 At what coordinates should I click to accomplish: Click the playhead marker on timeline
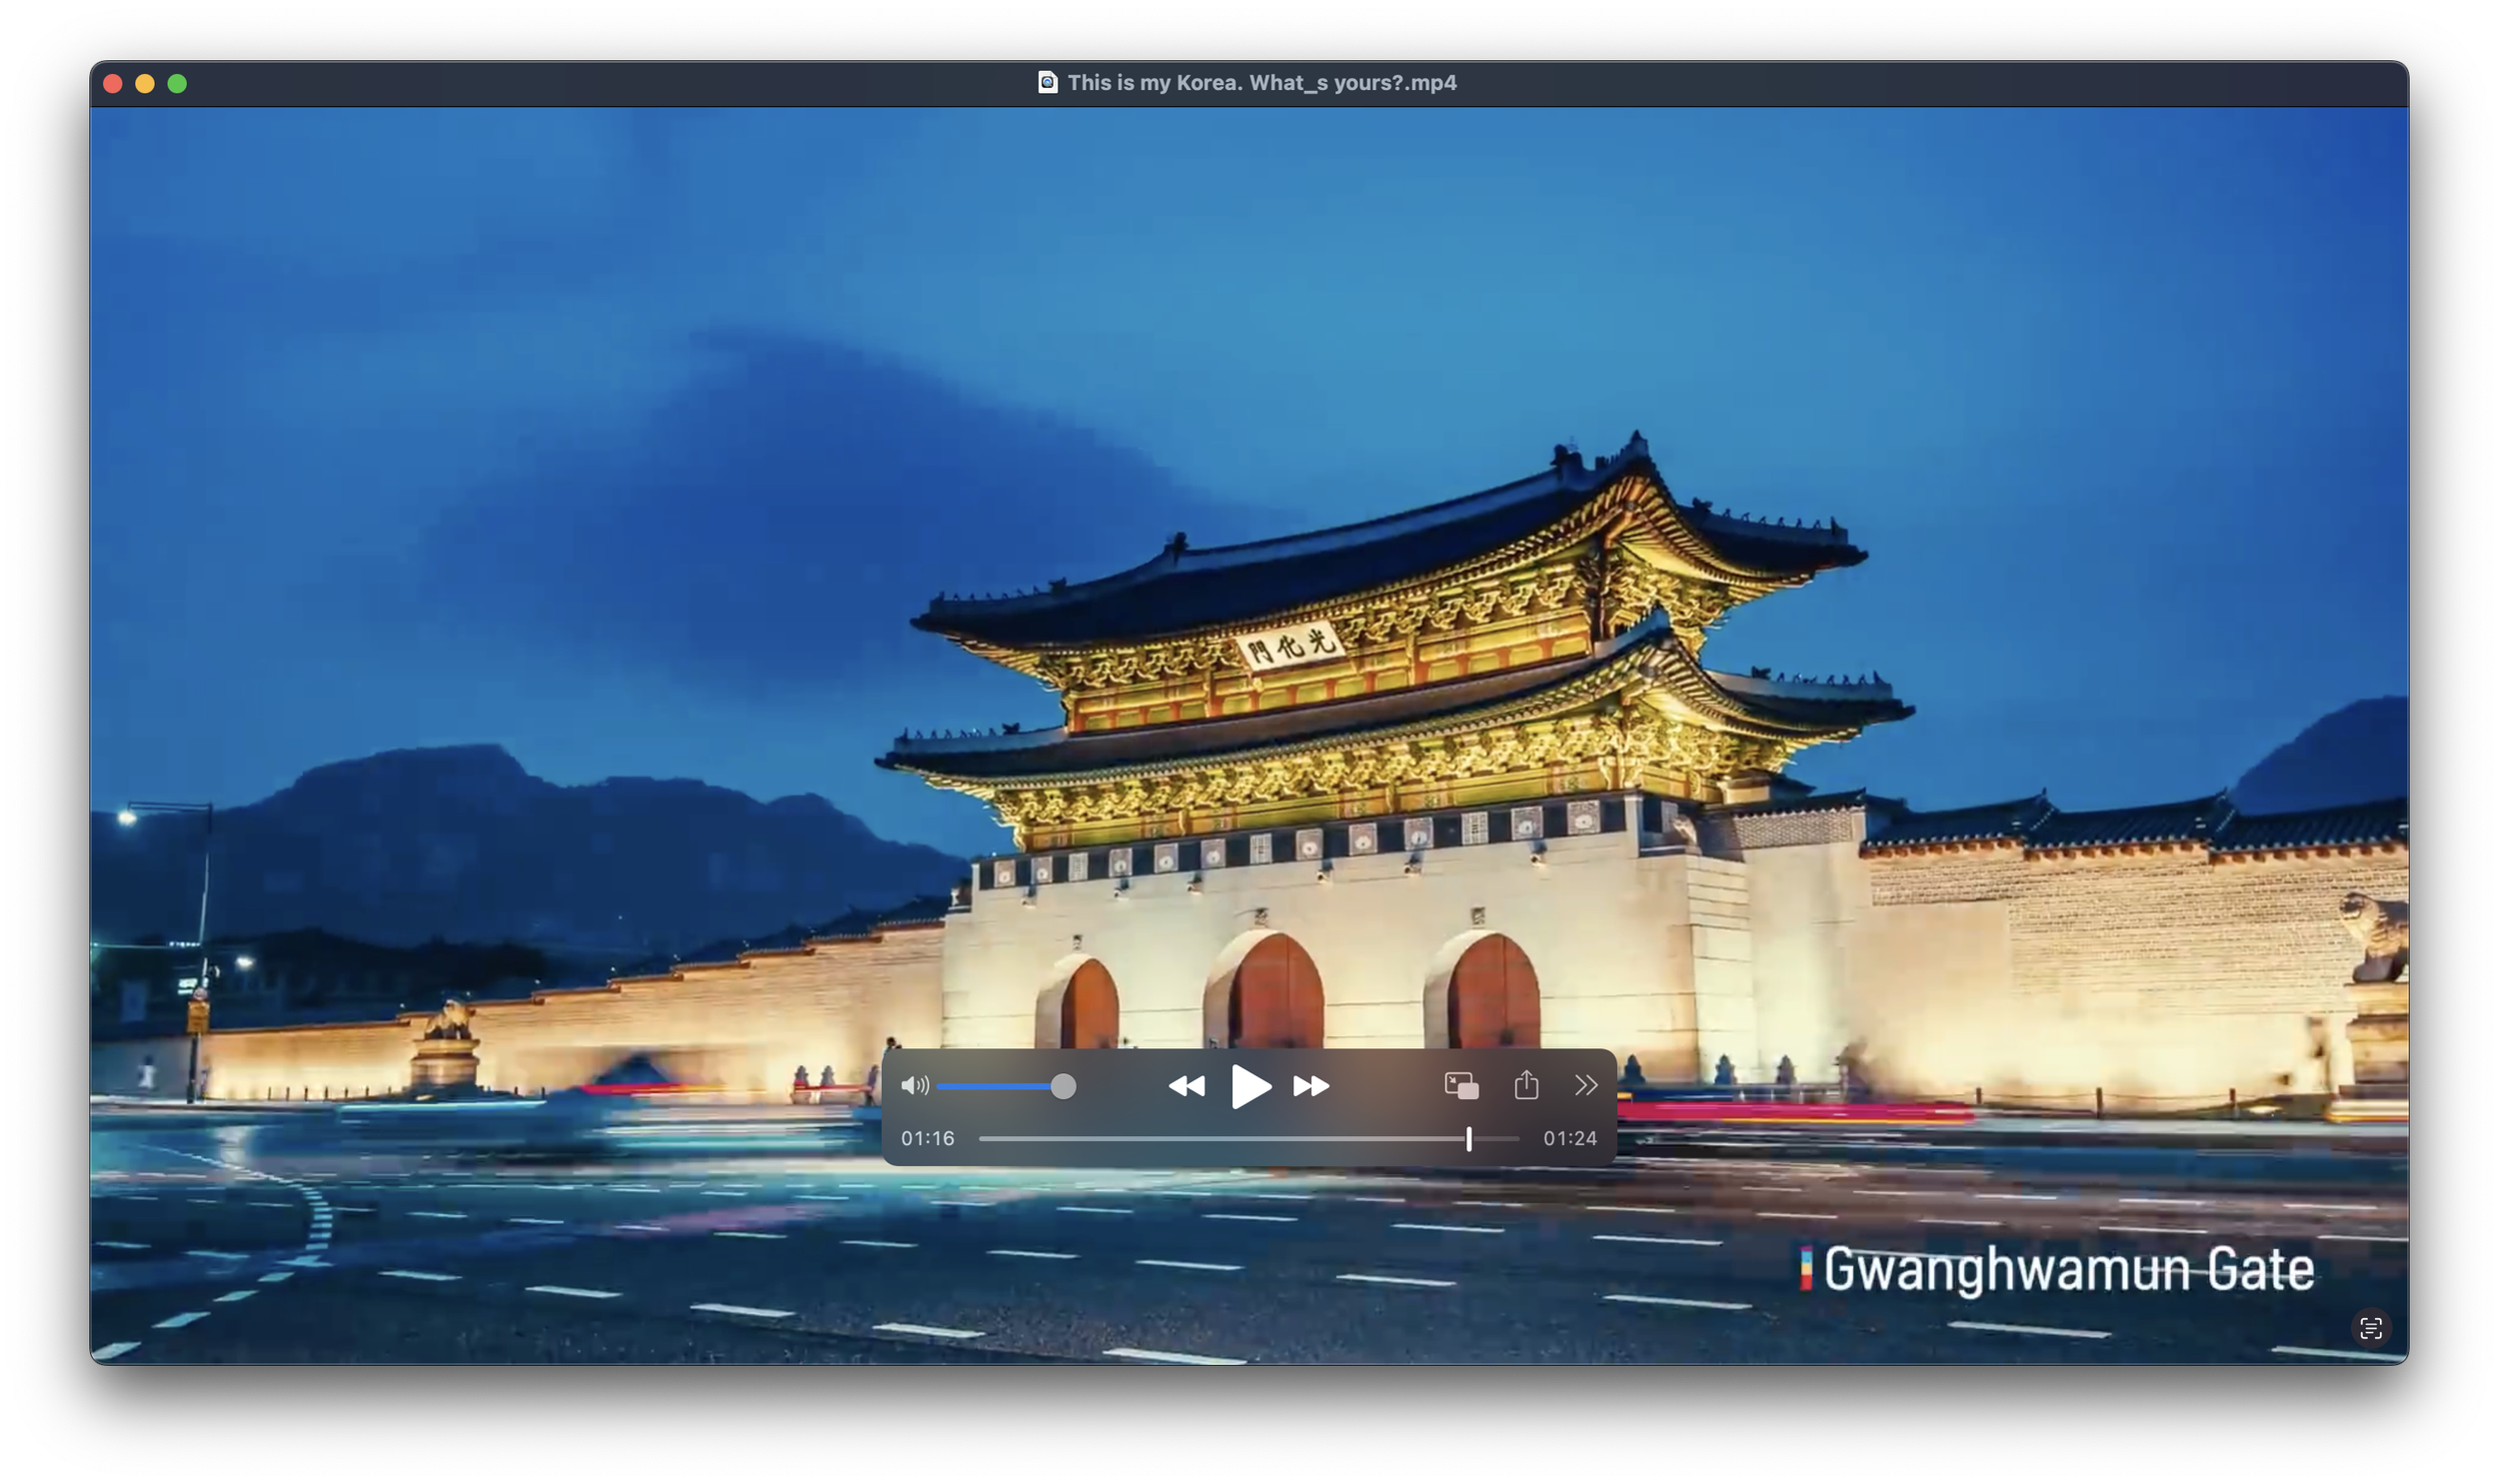pos(1469,1139)
